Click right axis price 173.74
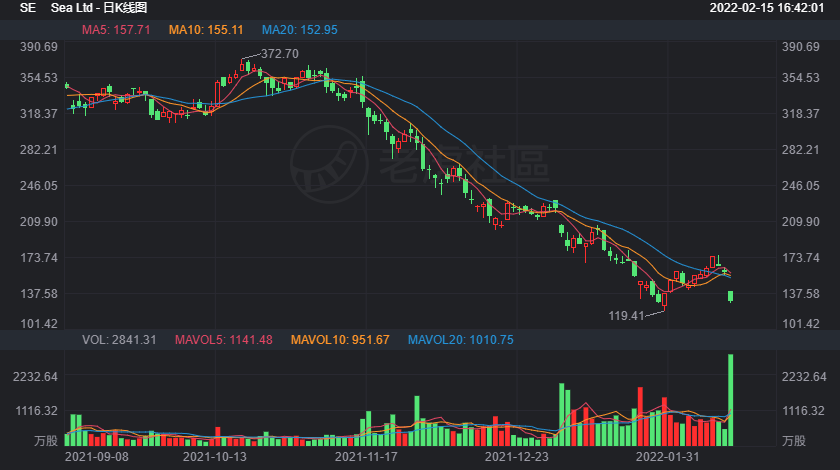The width and height of the screenshot is (840, 470). (x=801, y=258)
